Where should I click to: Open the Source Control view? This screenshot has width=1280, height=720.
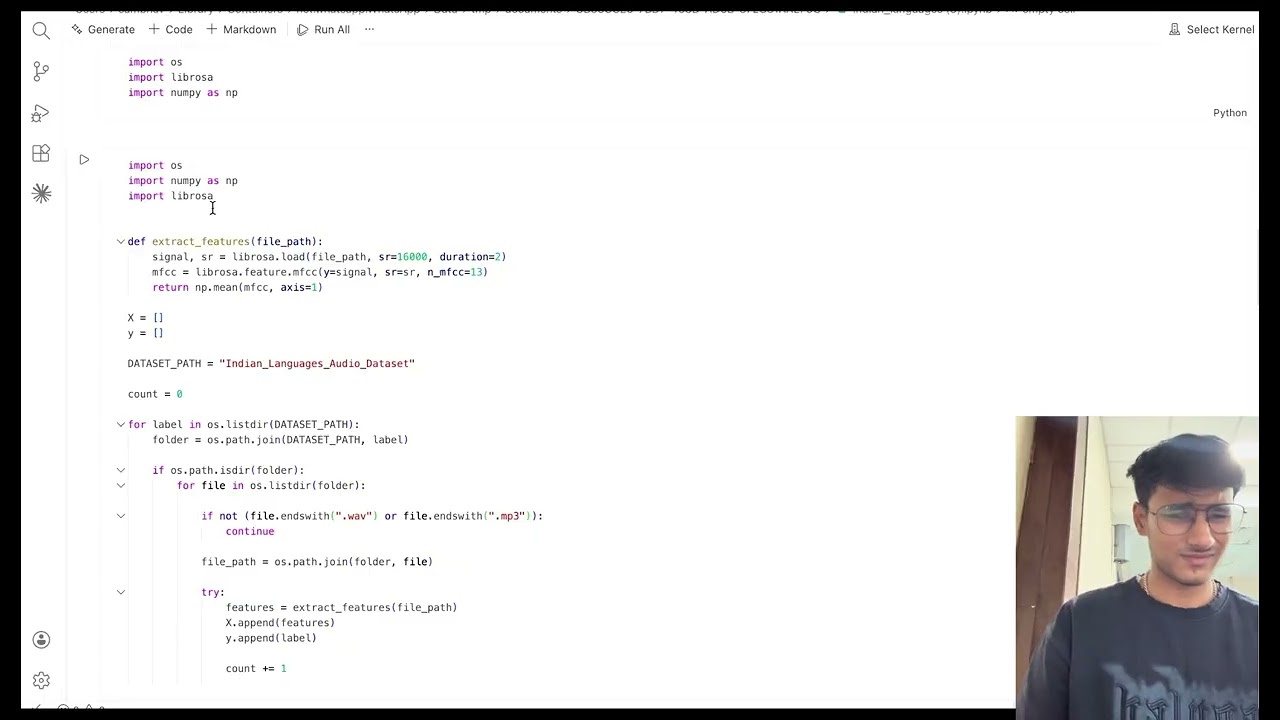click(x=41, y=72)
